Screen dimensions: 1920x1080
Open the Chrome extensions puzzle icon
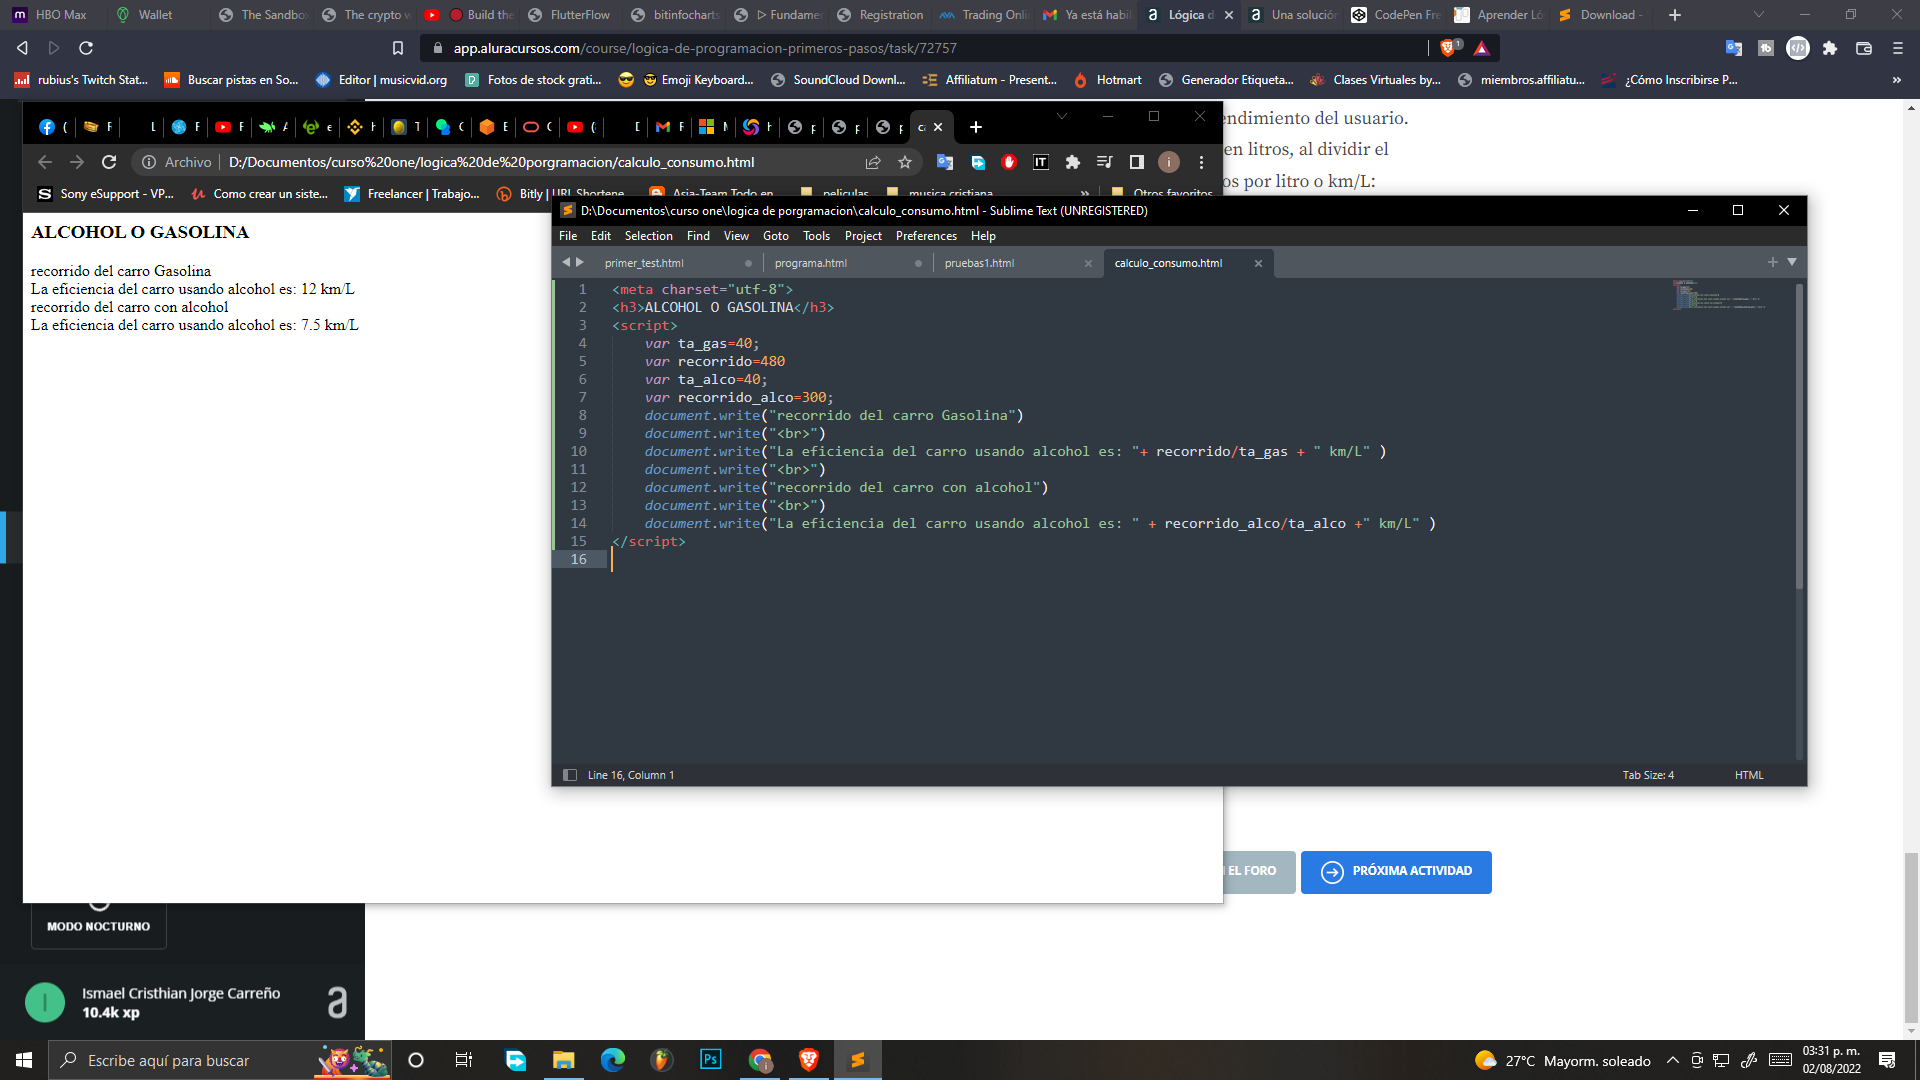pos(1073,162)
